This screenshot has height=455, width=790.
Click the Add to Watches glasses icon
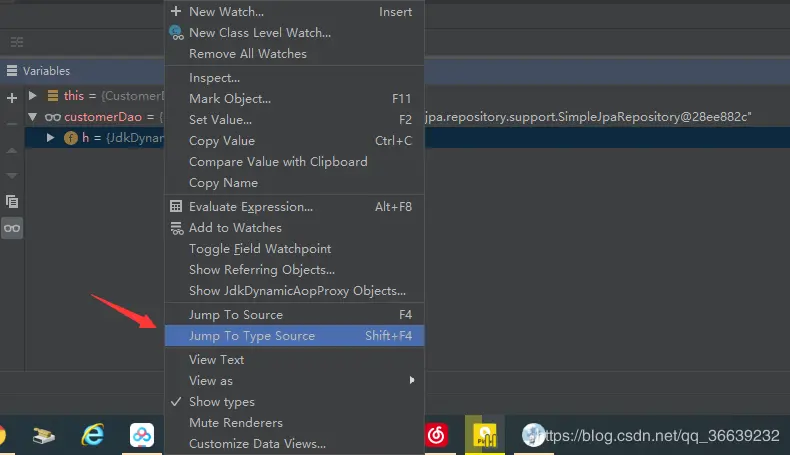tap(177, 228)
